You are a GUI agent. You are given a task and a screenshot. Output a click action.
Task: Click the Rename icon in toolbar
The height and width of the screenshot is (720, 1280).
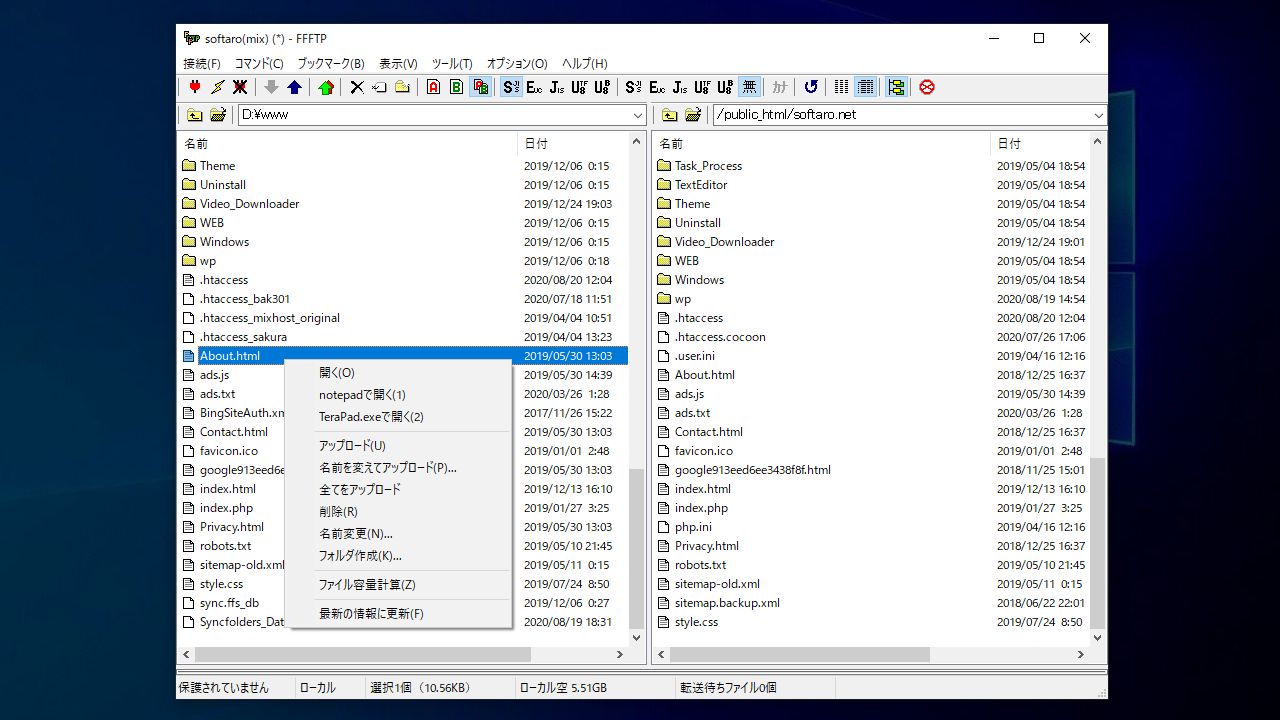click(x=379, y=87)
